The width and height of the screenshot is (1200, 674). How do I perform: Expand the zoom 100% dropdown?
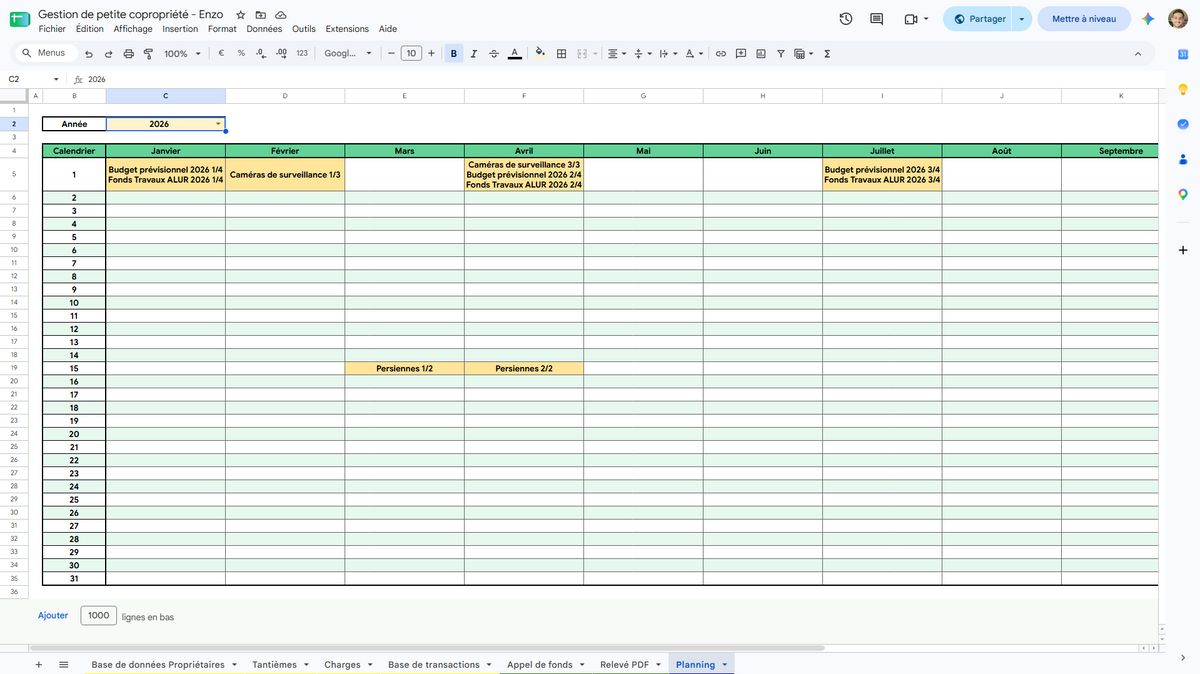click(182, 54)
